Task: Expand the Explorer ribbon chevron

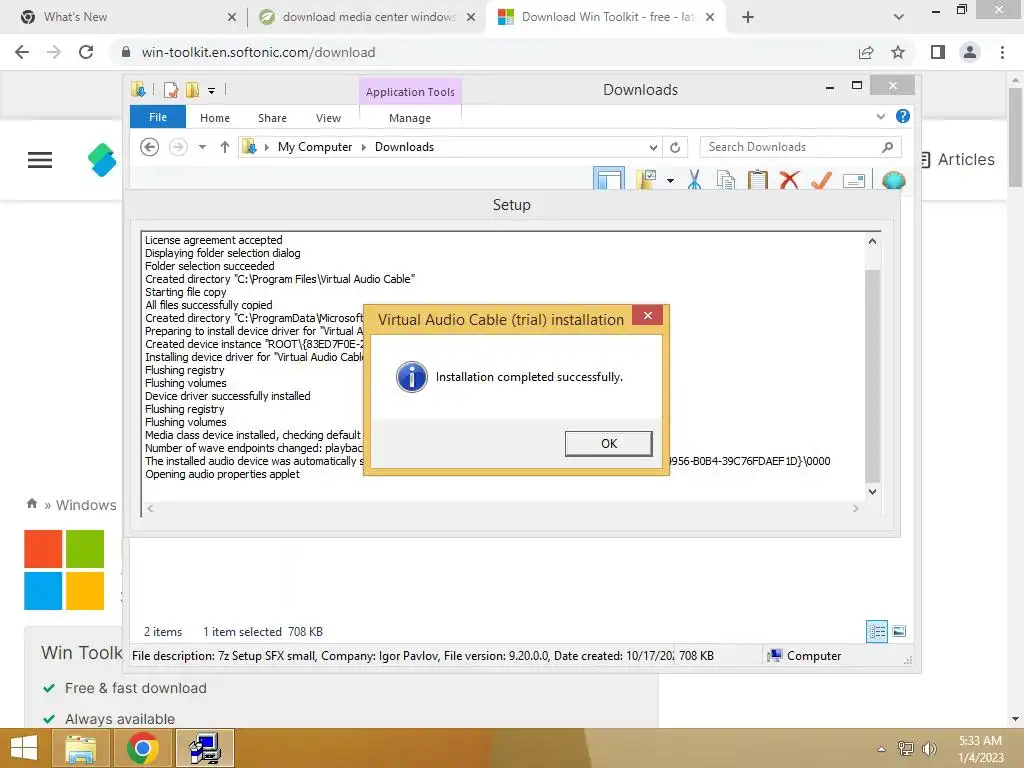Action: pyautogui.click(x=880, y=116)
